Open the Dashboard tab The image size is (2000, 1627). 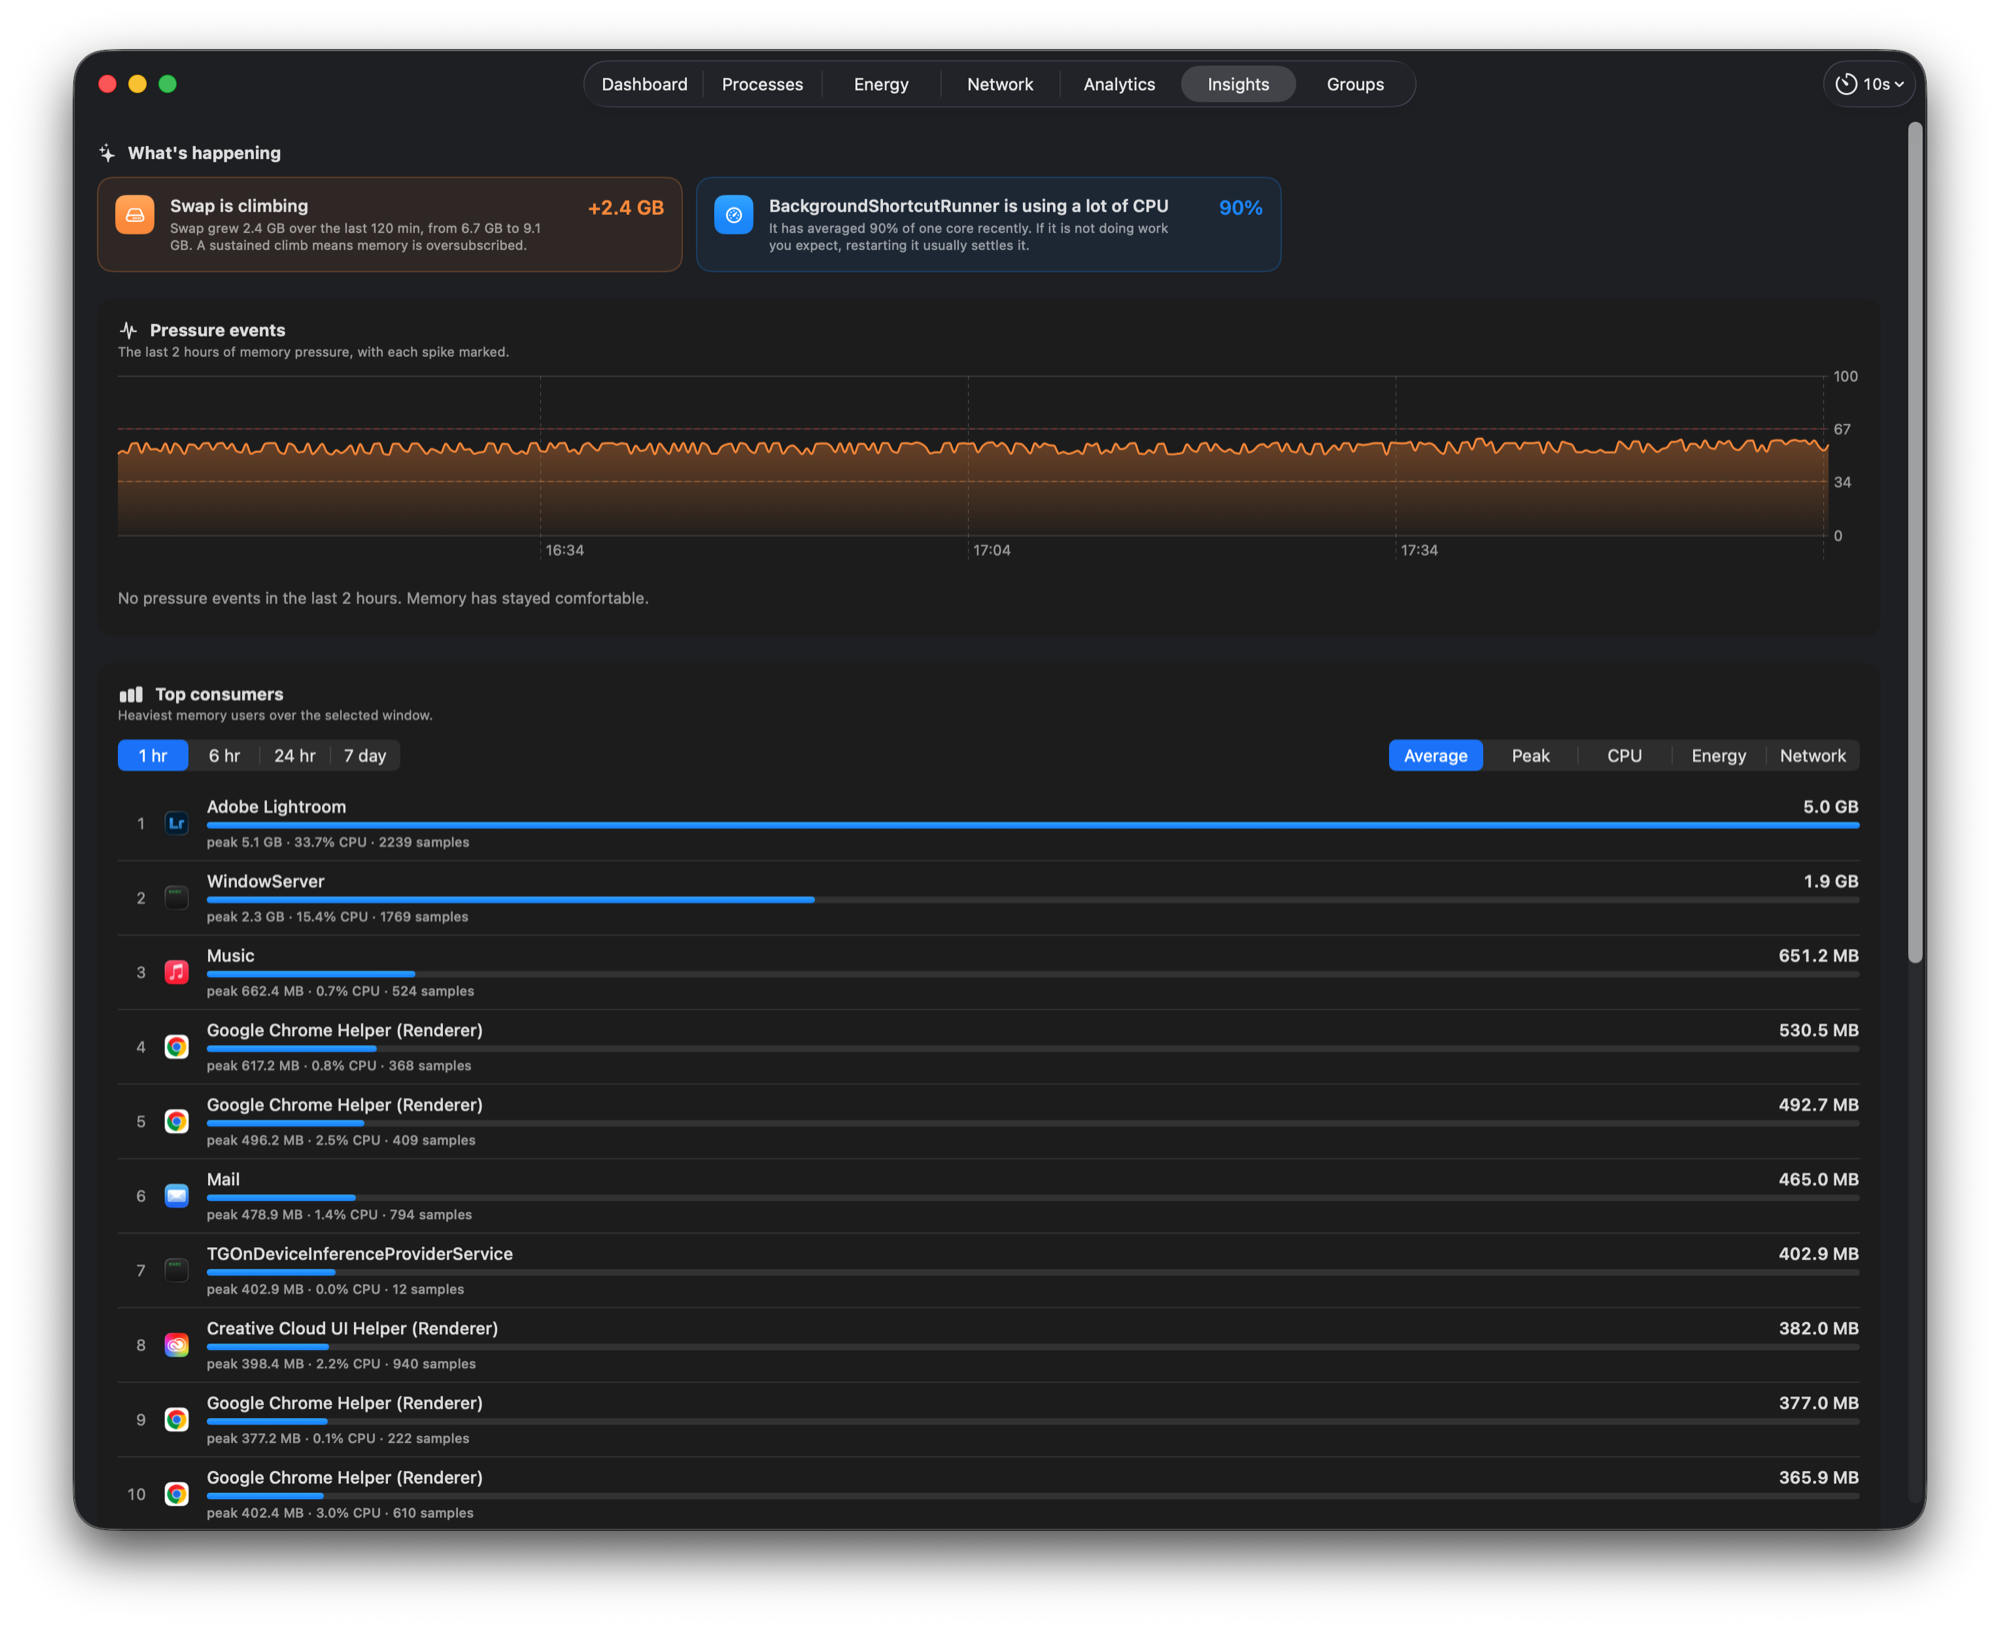pos(644,84)
